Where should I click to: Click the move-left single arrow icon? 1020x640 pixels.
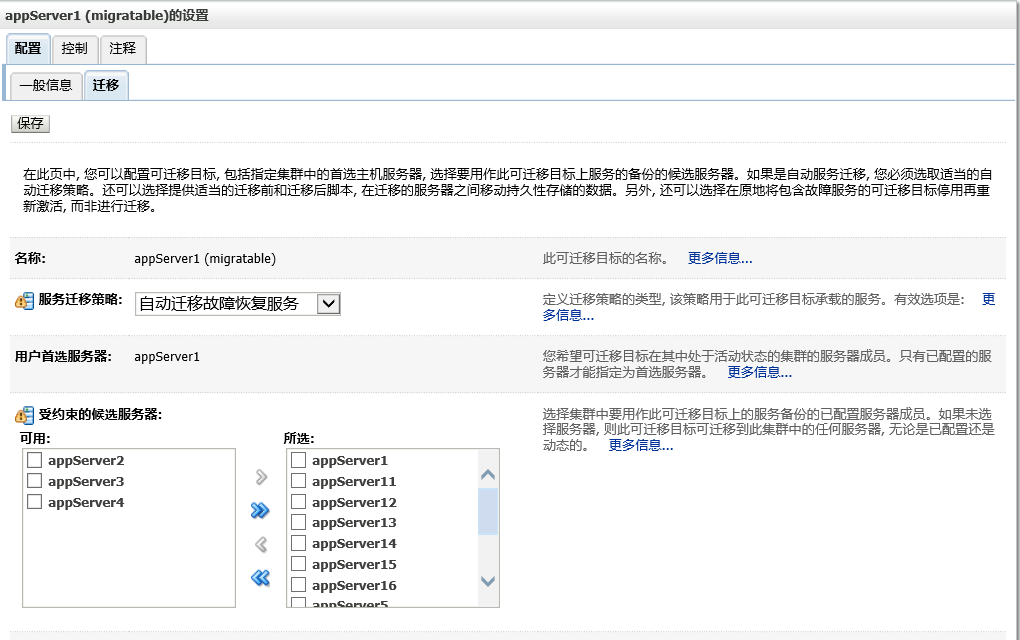[261, 544]
